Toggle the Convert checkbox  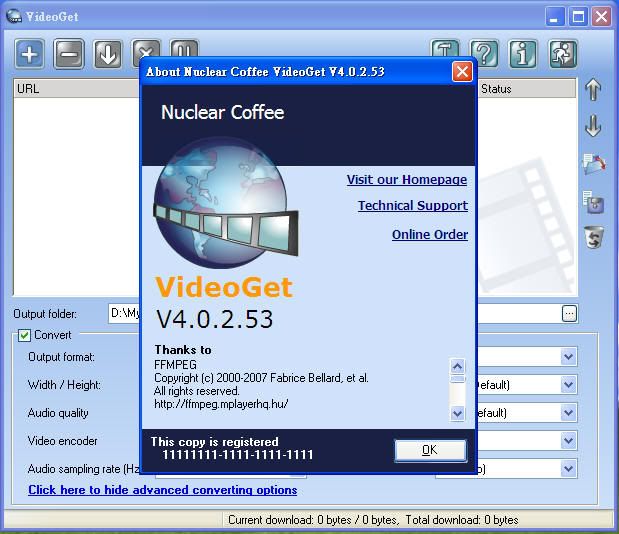tap(25, 335)
